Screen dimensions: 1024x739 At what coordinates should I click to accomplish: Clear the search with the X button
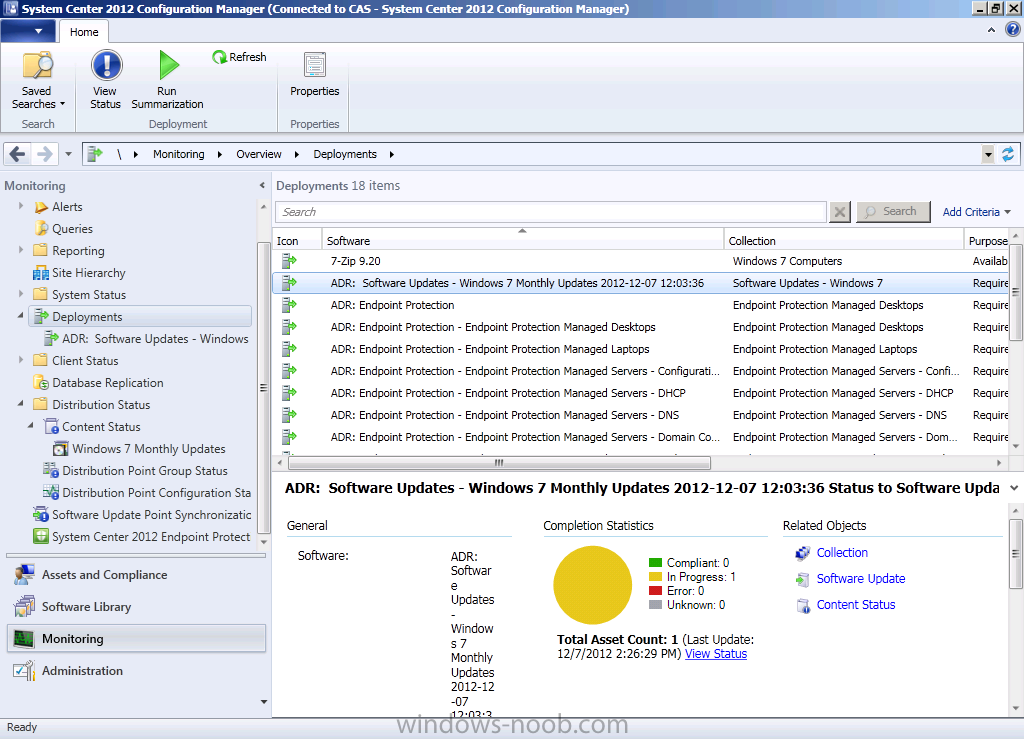tap(840, 212)
